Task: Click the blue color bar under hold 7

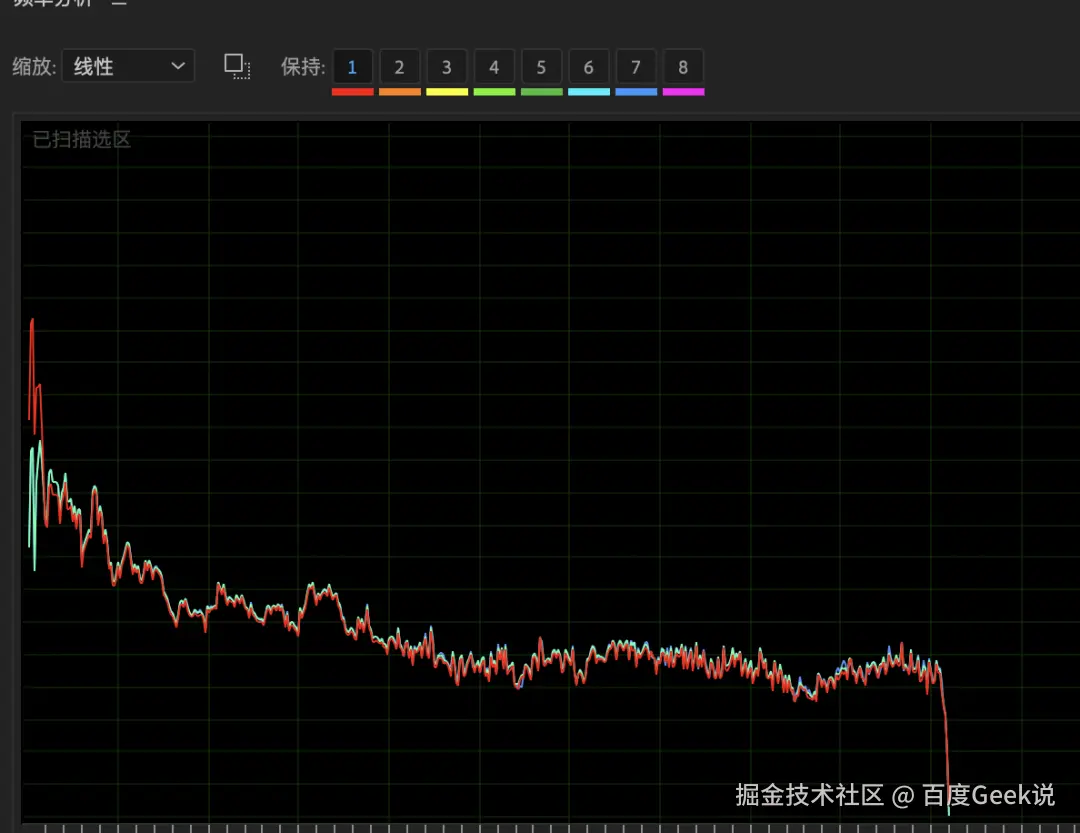Action: 636,92
